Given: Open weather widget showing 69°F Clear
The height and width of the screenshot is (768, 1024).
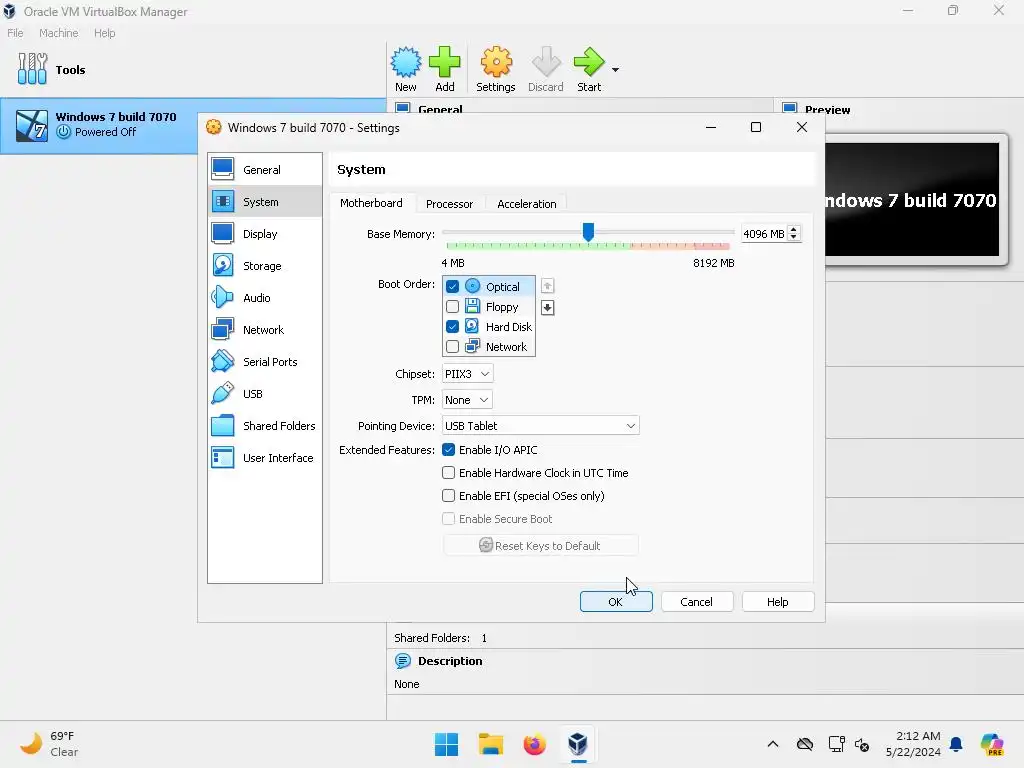Looking at the screenshot, I should [49, 744].
